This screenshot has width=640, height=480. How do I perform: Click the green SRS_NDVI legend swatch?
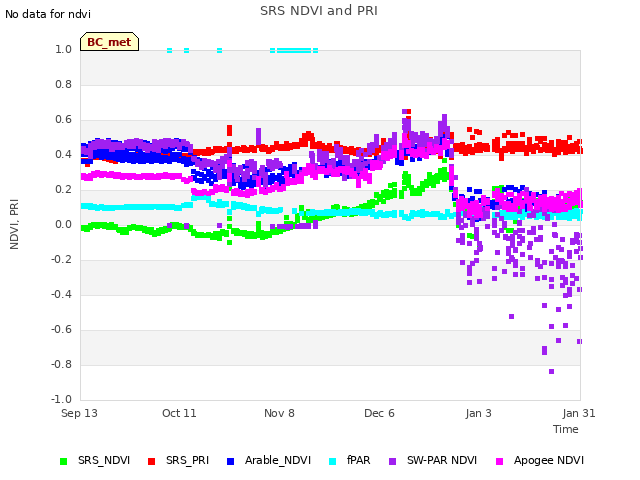coord(63,461)
